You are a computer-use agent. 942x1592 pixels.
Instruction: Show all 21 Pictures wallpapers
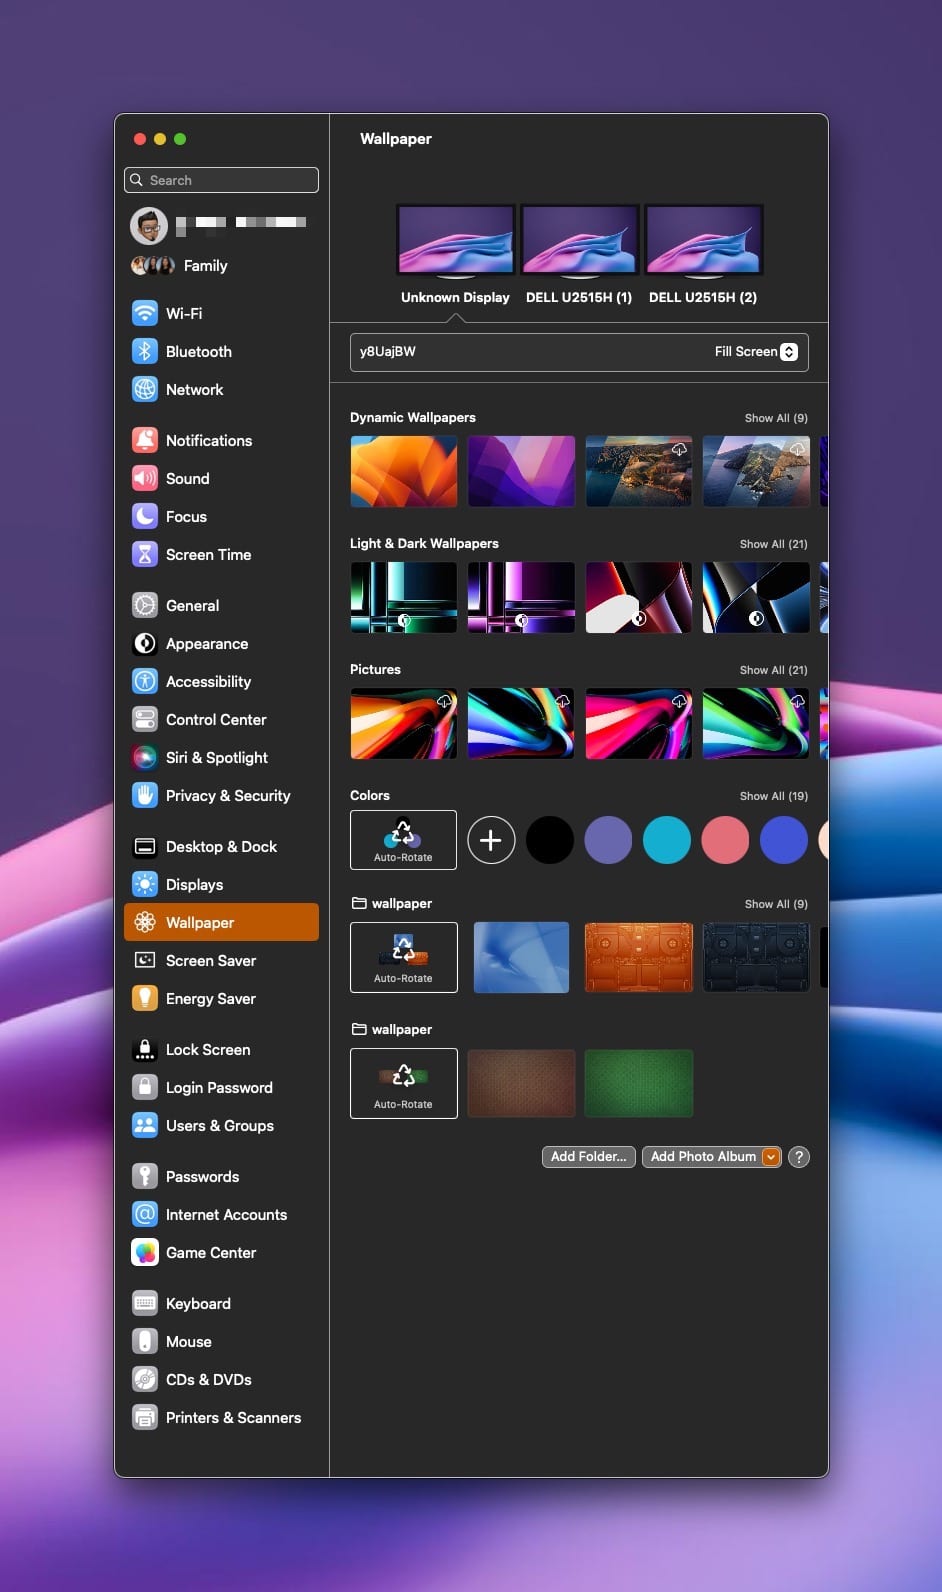773,670
